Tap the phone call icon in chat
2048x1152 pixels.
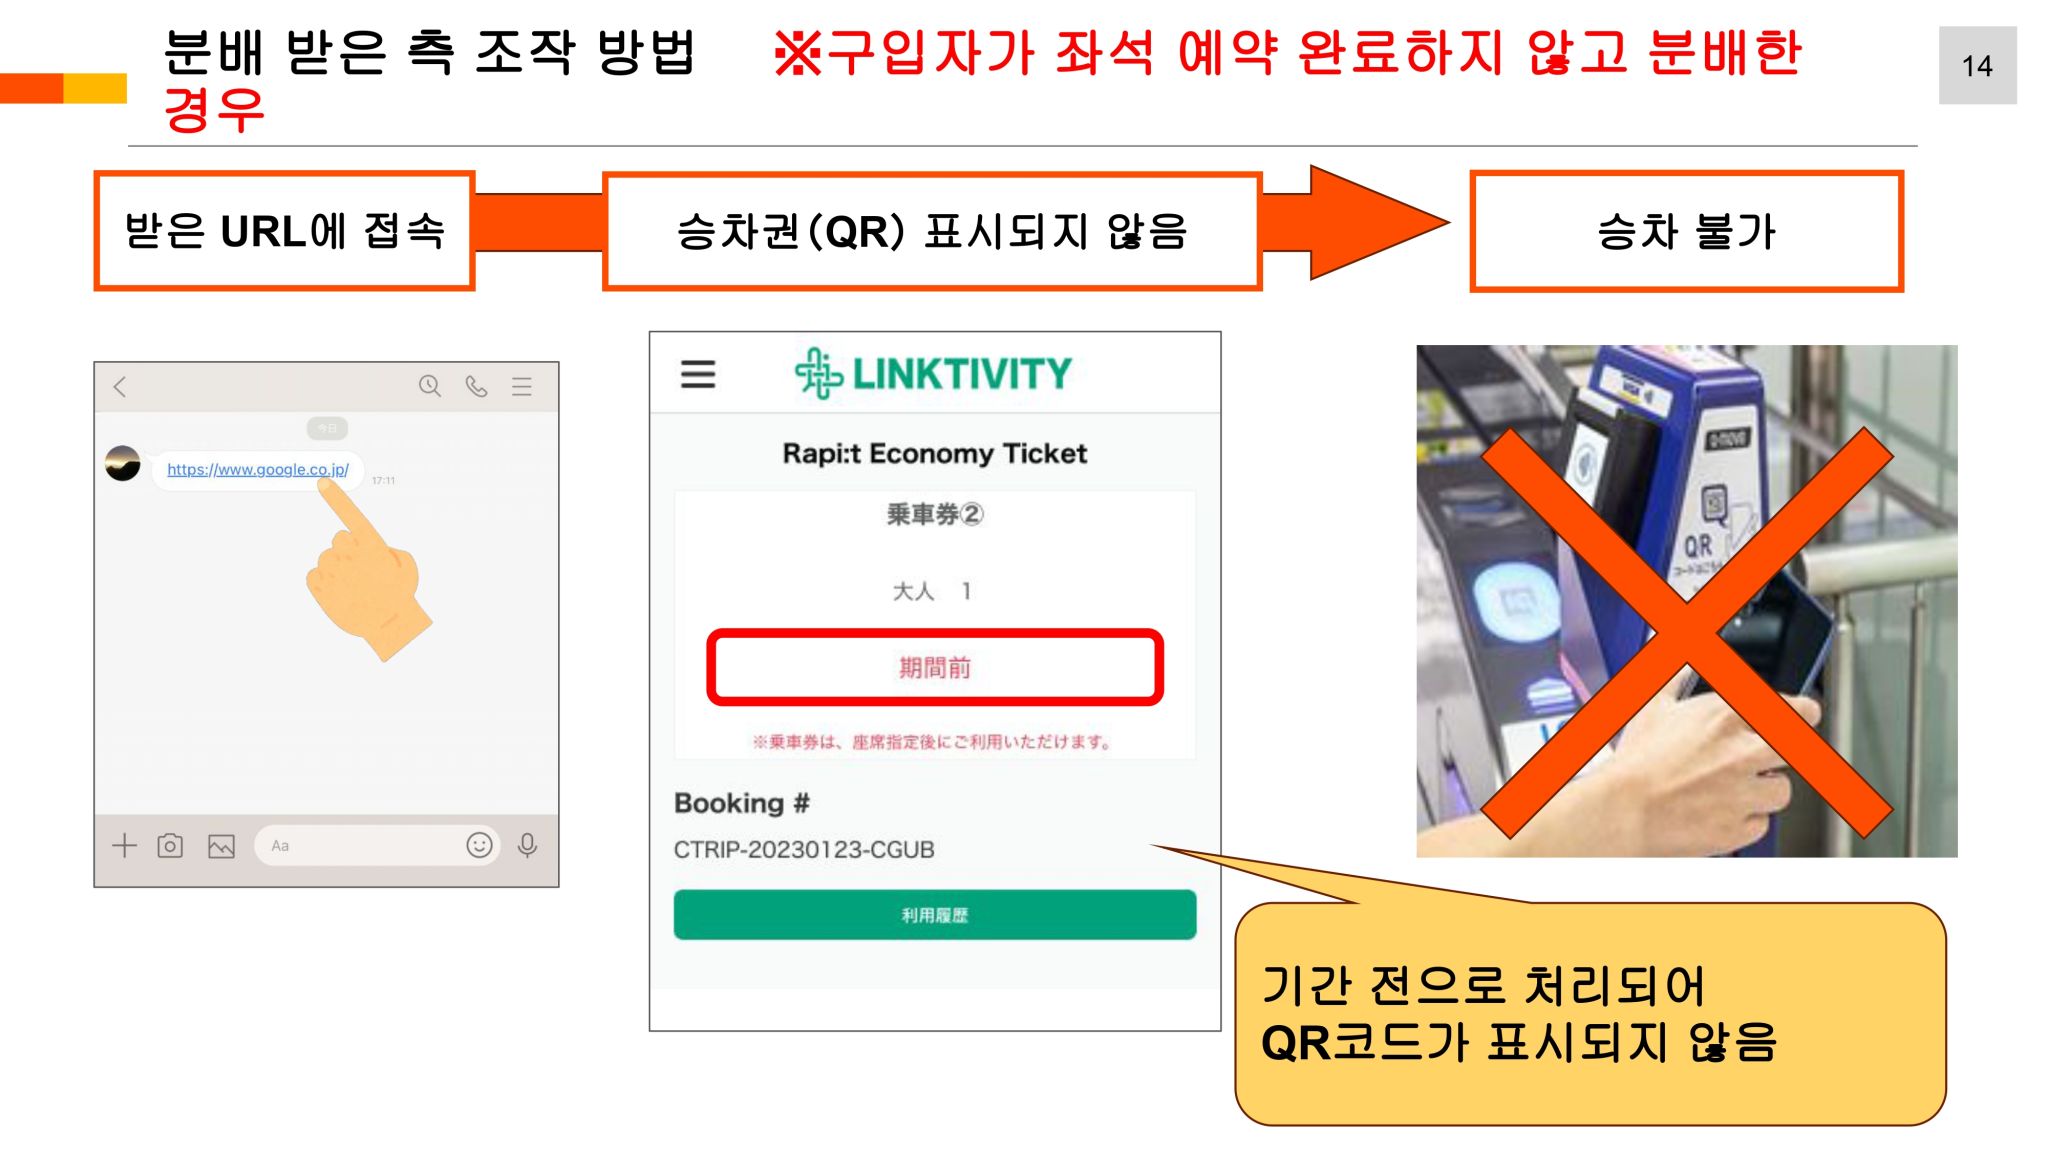[x=476, y=386]
